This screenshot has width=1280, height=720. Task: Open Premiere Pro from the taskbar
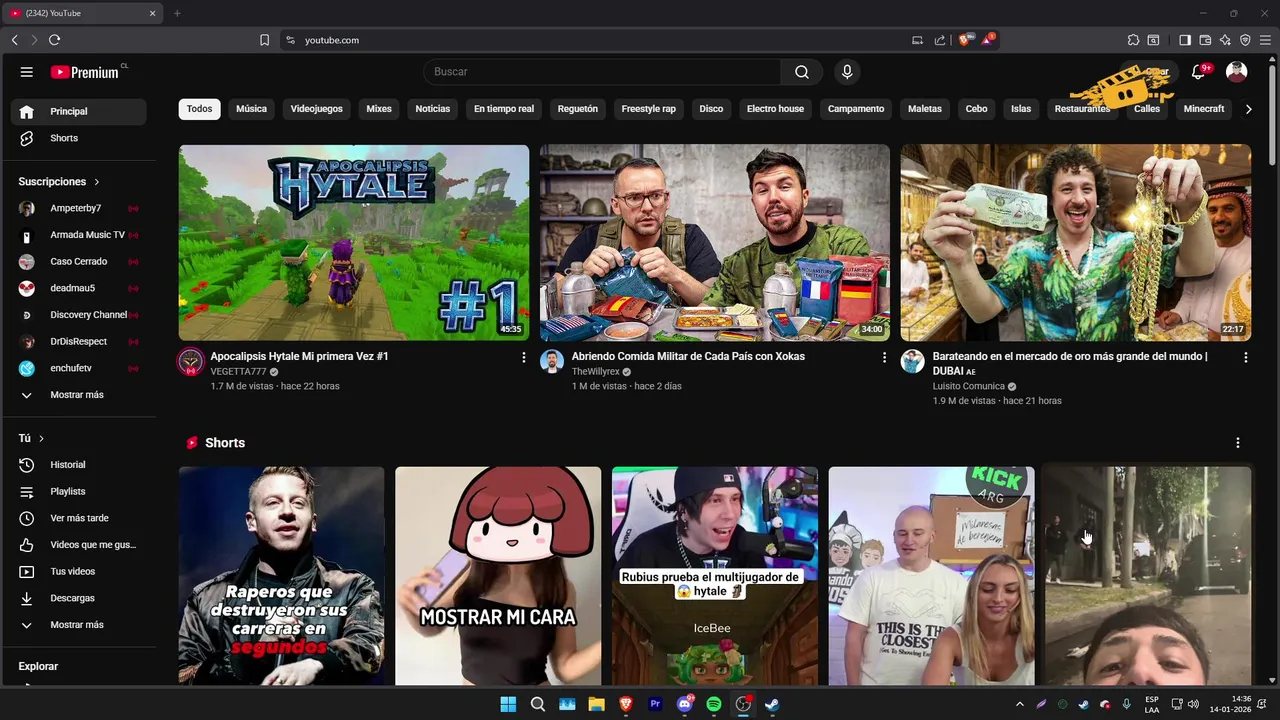click(655, 704)
